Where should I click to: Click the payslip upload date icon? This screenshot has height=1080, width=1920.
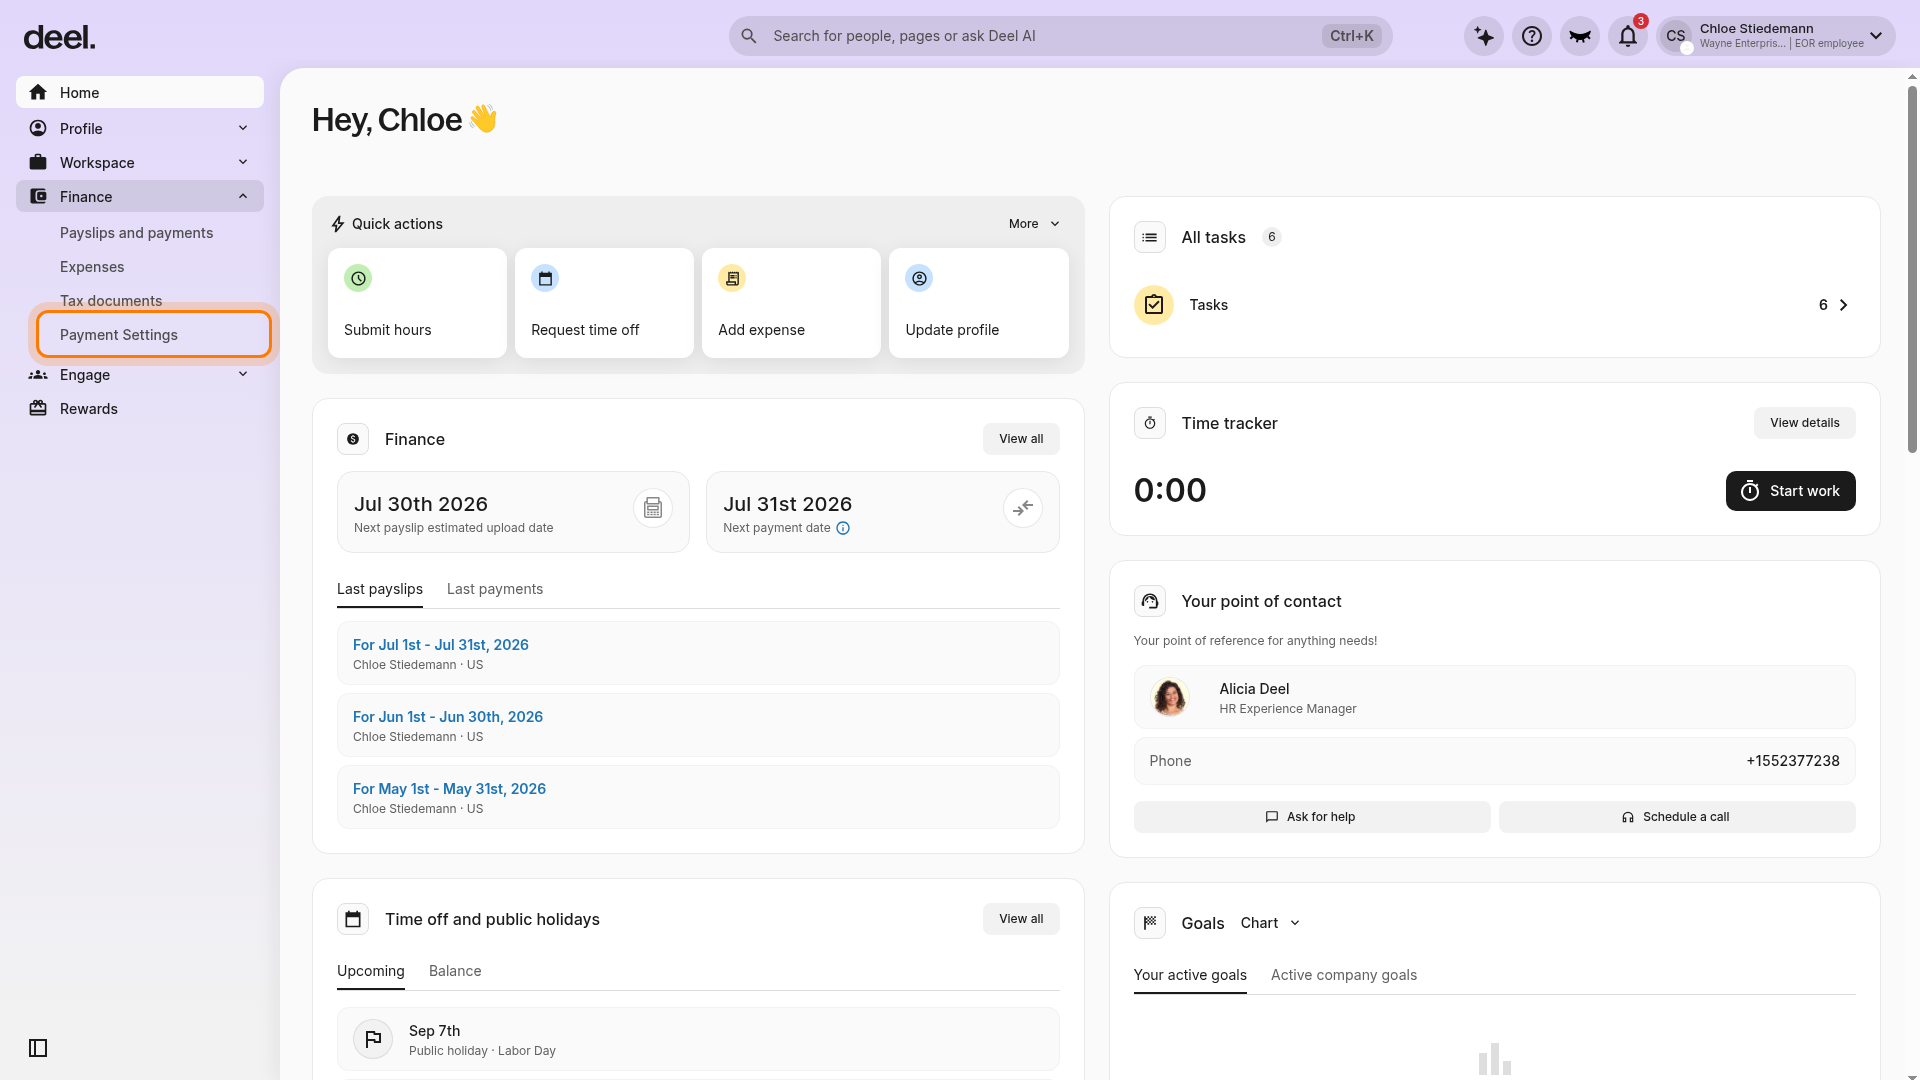pyautogui.click(x=653, y=508)
